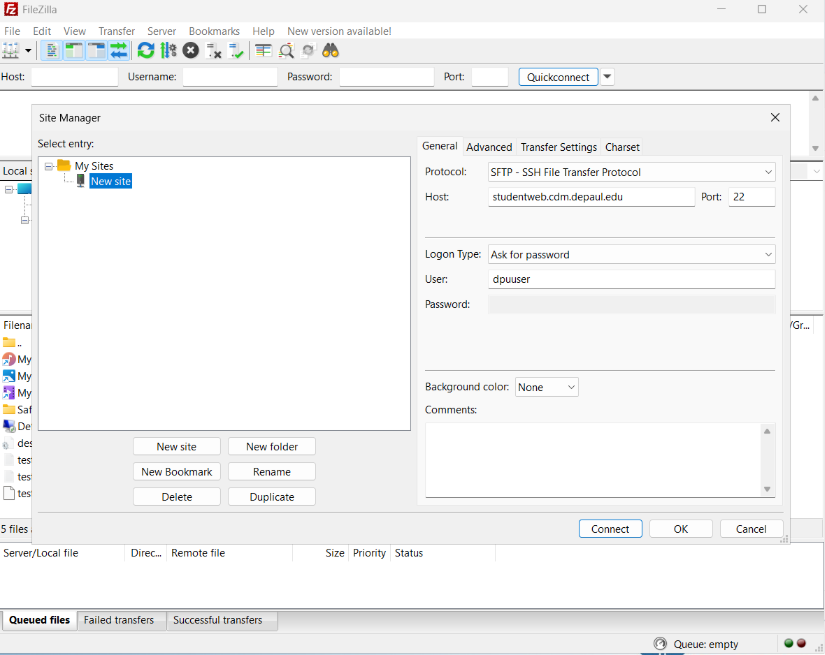The height and width of the screenshot is (655, 825).
Task: Collapse the My Sites tree node
Action: [48, 166]
